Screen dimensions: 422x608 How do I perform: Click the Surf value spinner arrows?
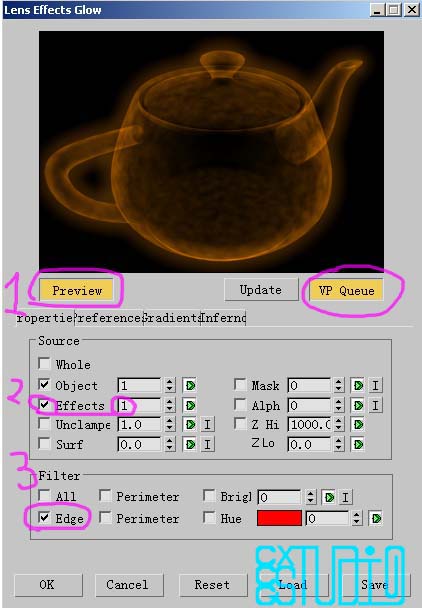pyautogui.click(x=169, y=444)
